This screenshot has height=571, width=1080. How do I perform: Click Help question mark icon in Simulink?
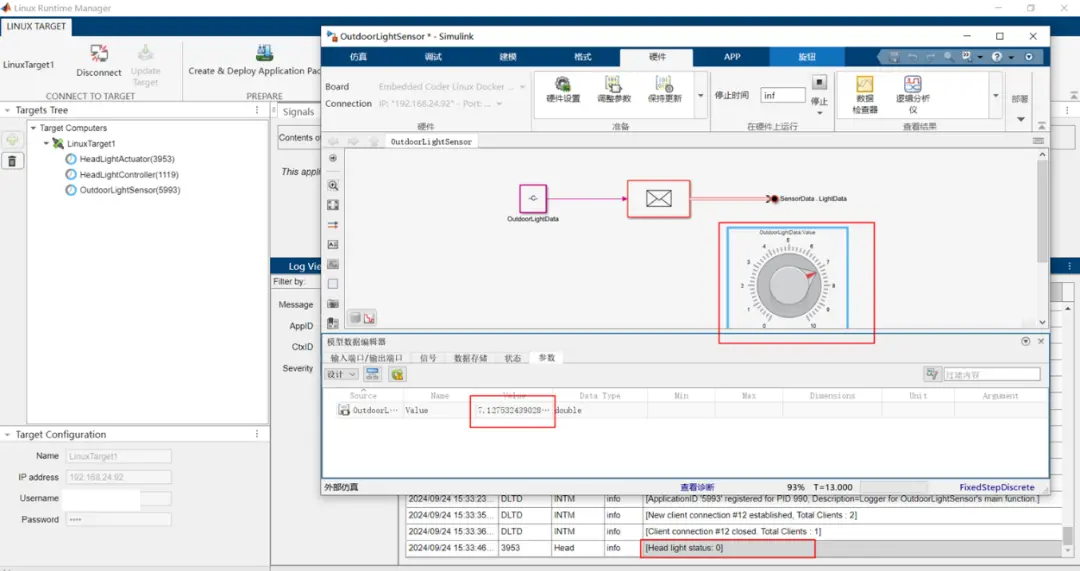tap(997, 56)
